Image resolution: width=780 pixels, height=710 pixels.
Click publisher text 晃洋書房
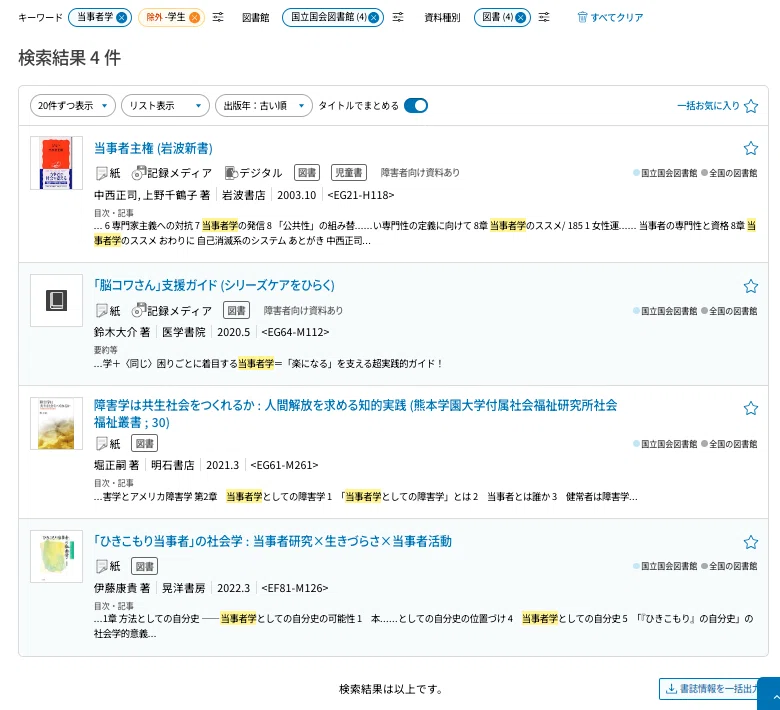[184, 588]
